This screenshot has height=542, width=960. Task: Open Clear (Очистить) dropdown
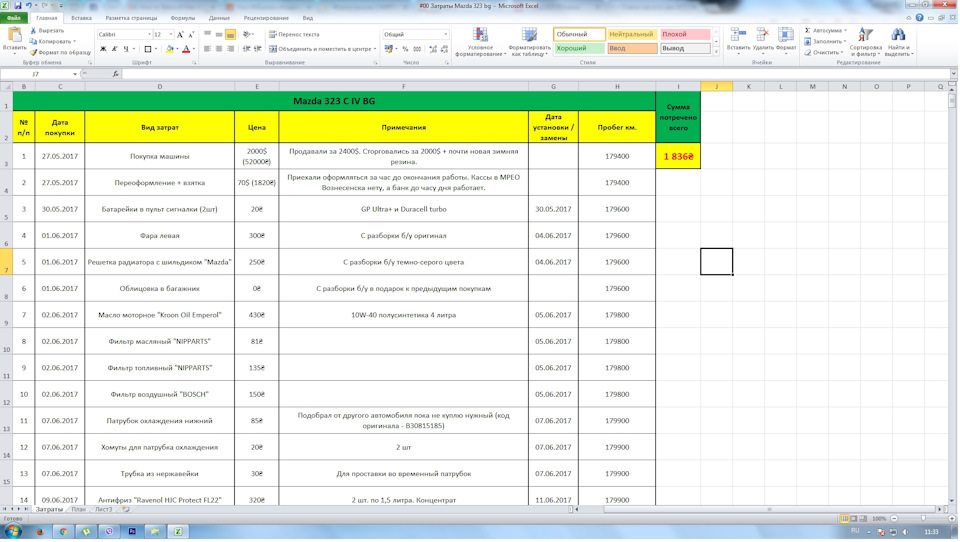point(825,53)
